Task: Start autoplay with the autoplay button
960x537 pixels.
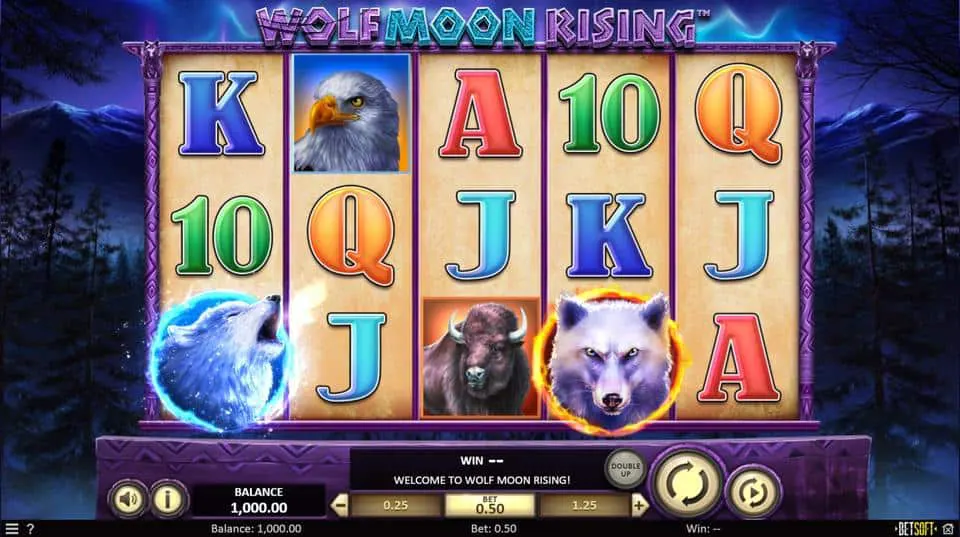Action: coord(754,492)
